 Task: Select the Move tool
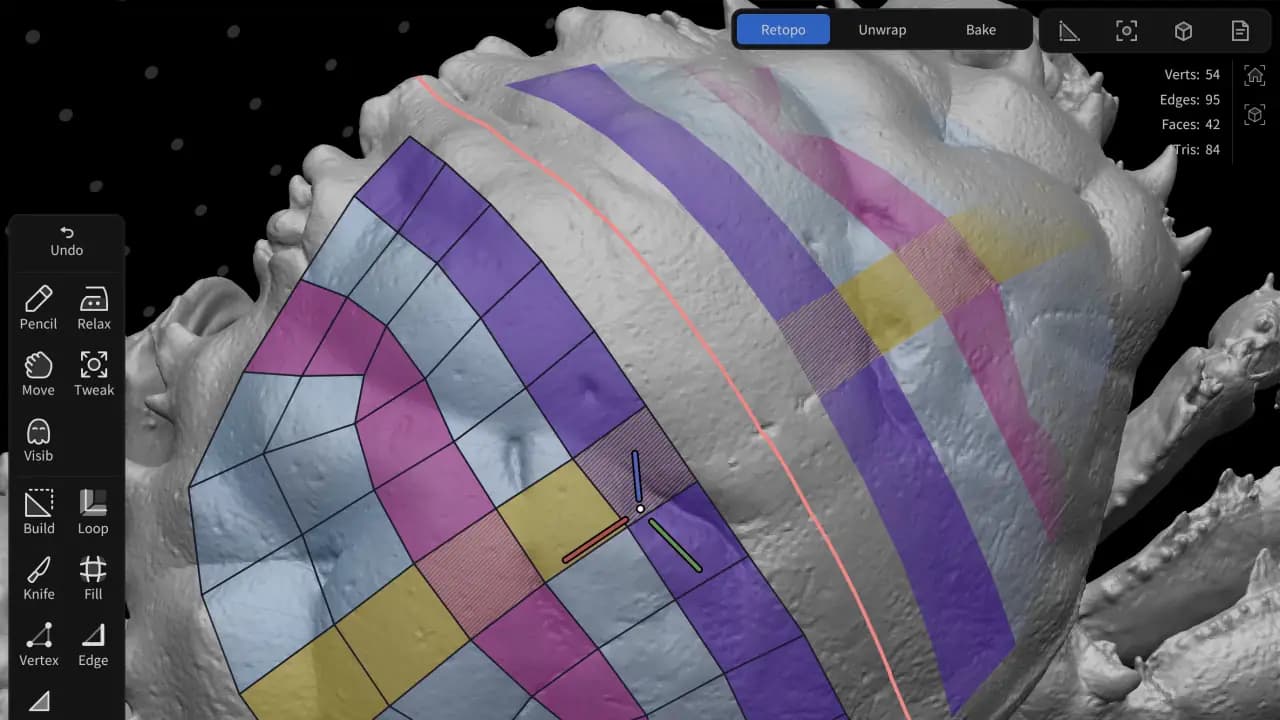[x=39, y=373]
